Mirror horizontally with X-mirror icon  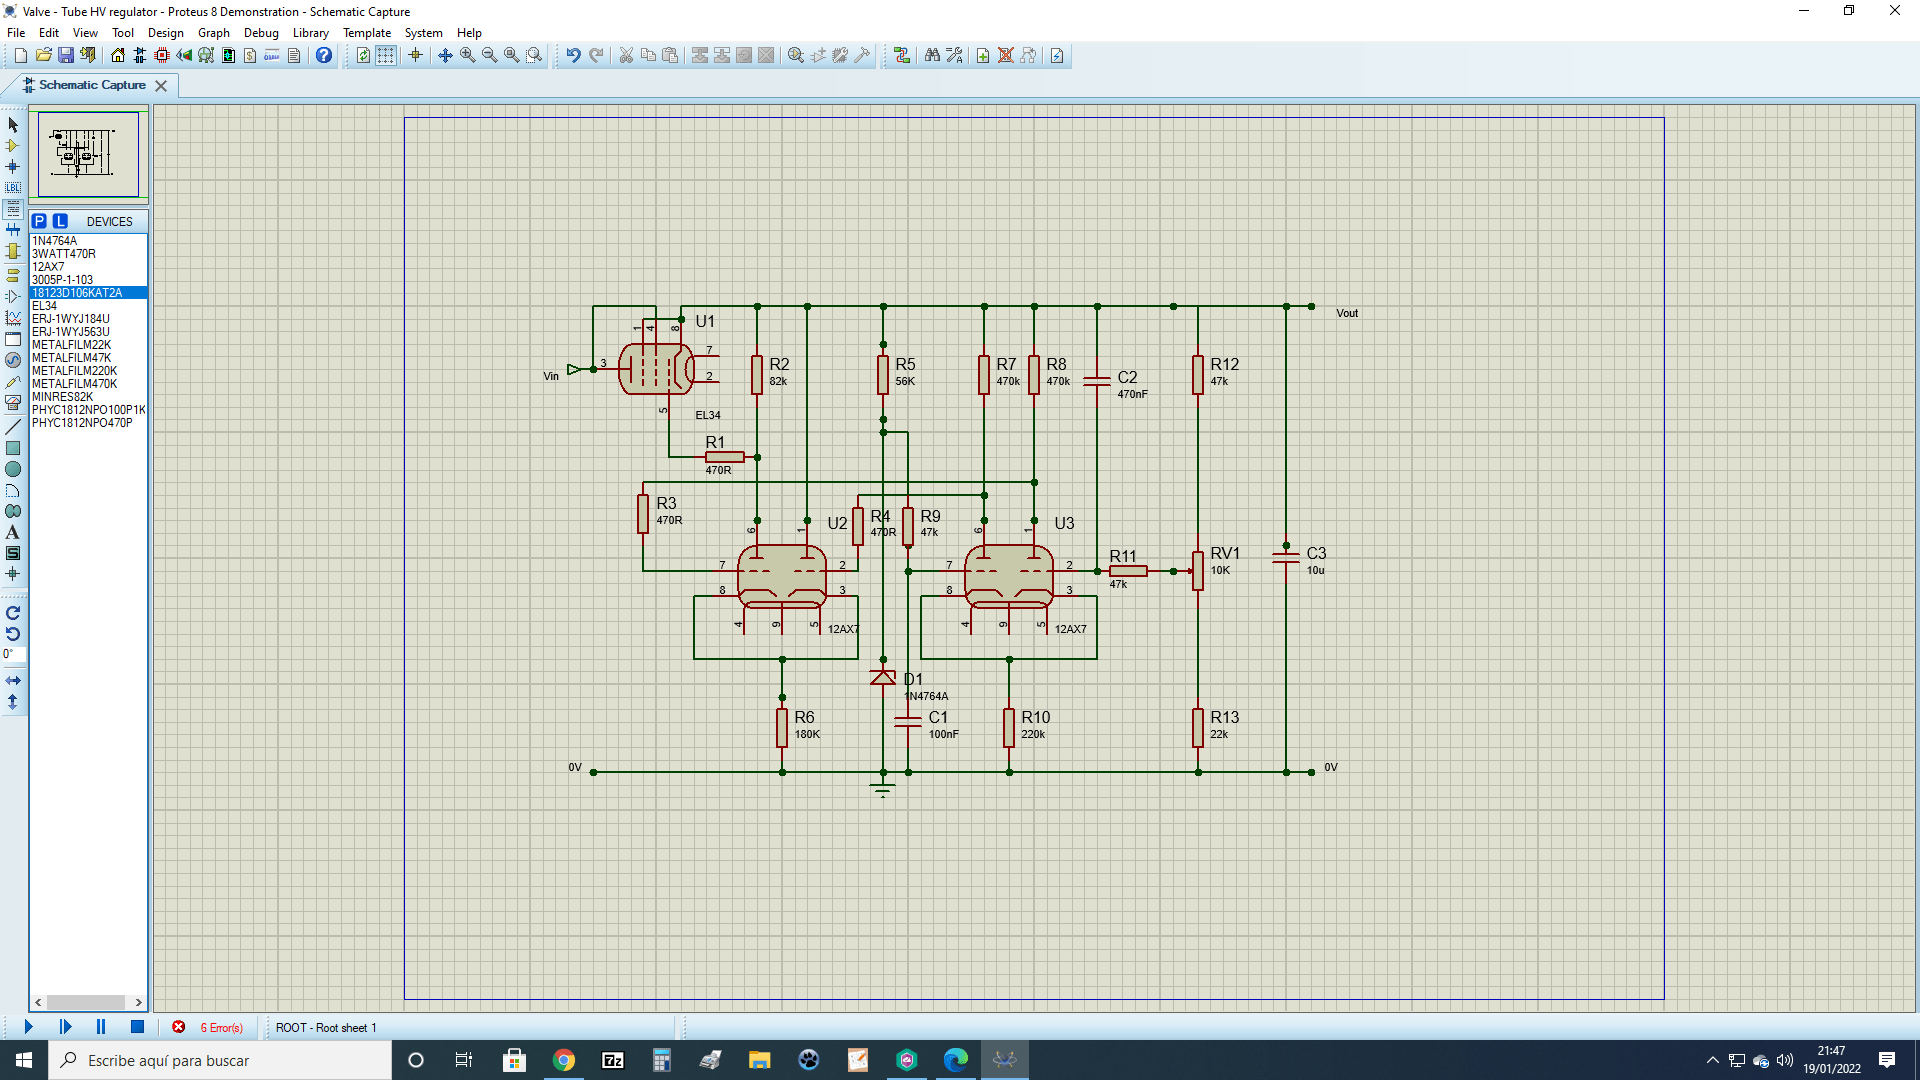pos(13,681)
